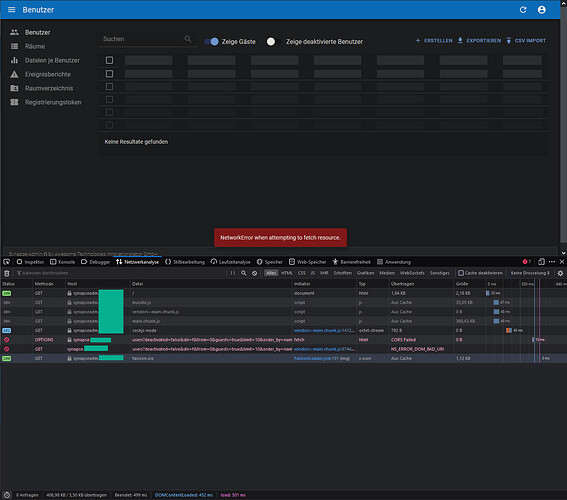Filter network requests by CSS
The height and width of the screenshot is (500, 567).
tap(302, 273)
